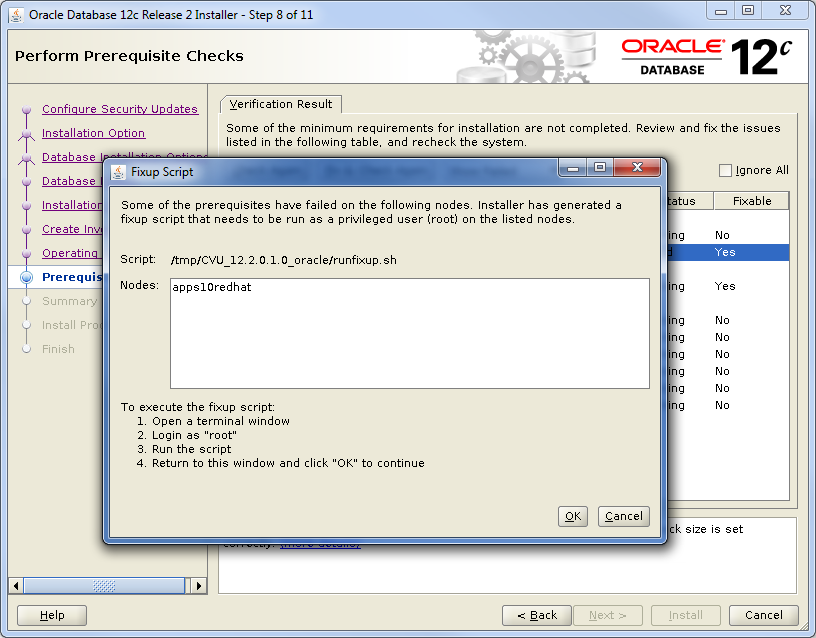
Task: Minimize the Oracle installer window
Action: [x=721, y=11]
